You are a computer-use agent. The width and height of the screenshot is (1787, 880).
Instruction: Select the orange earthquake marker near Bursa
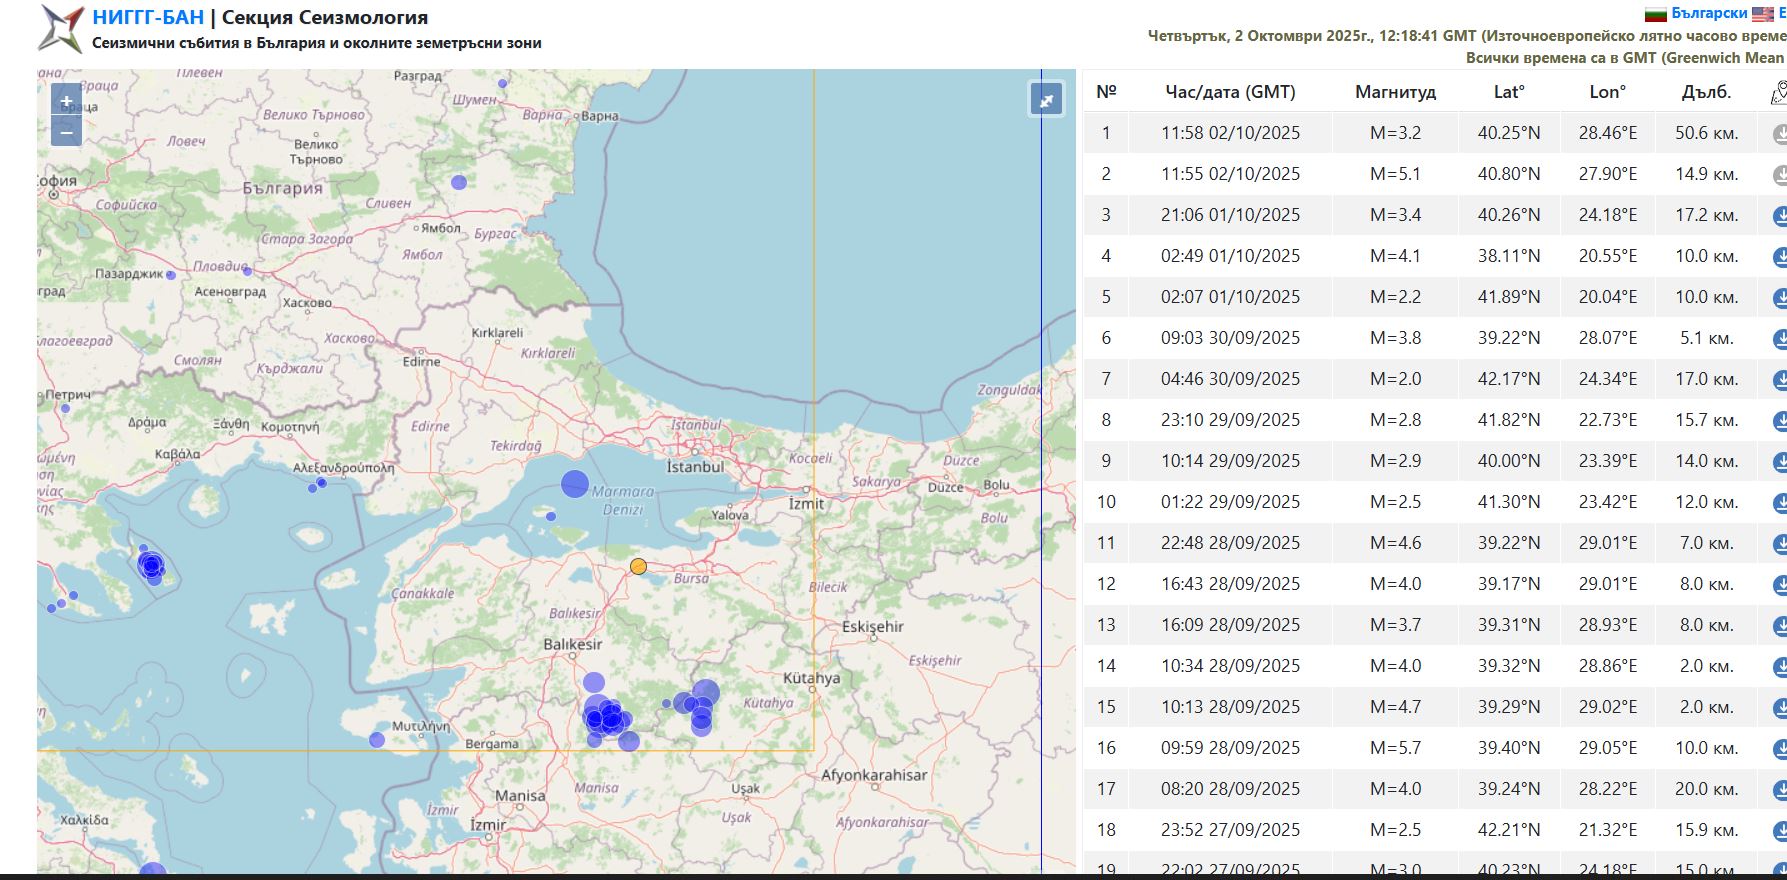coord(638,567)
